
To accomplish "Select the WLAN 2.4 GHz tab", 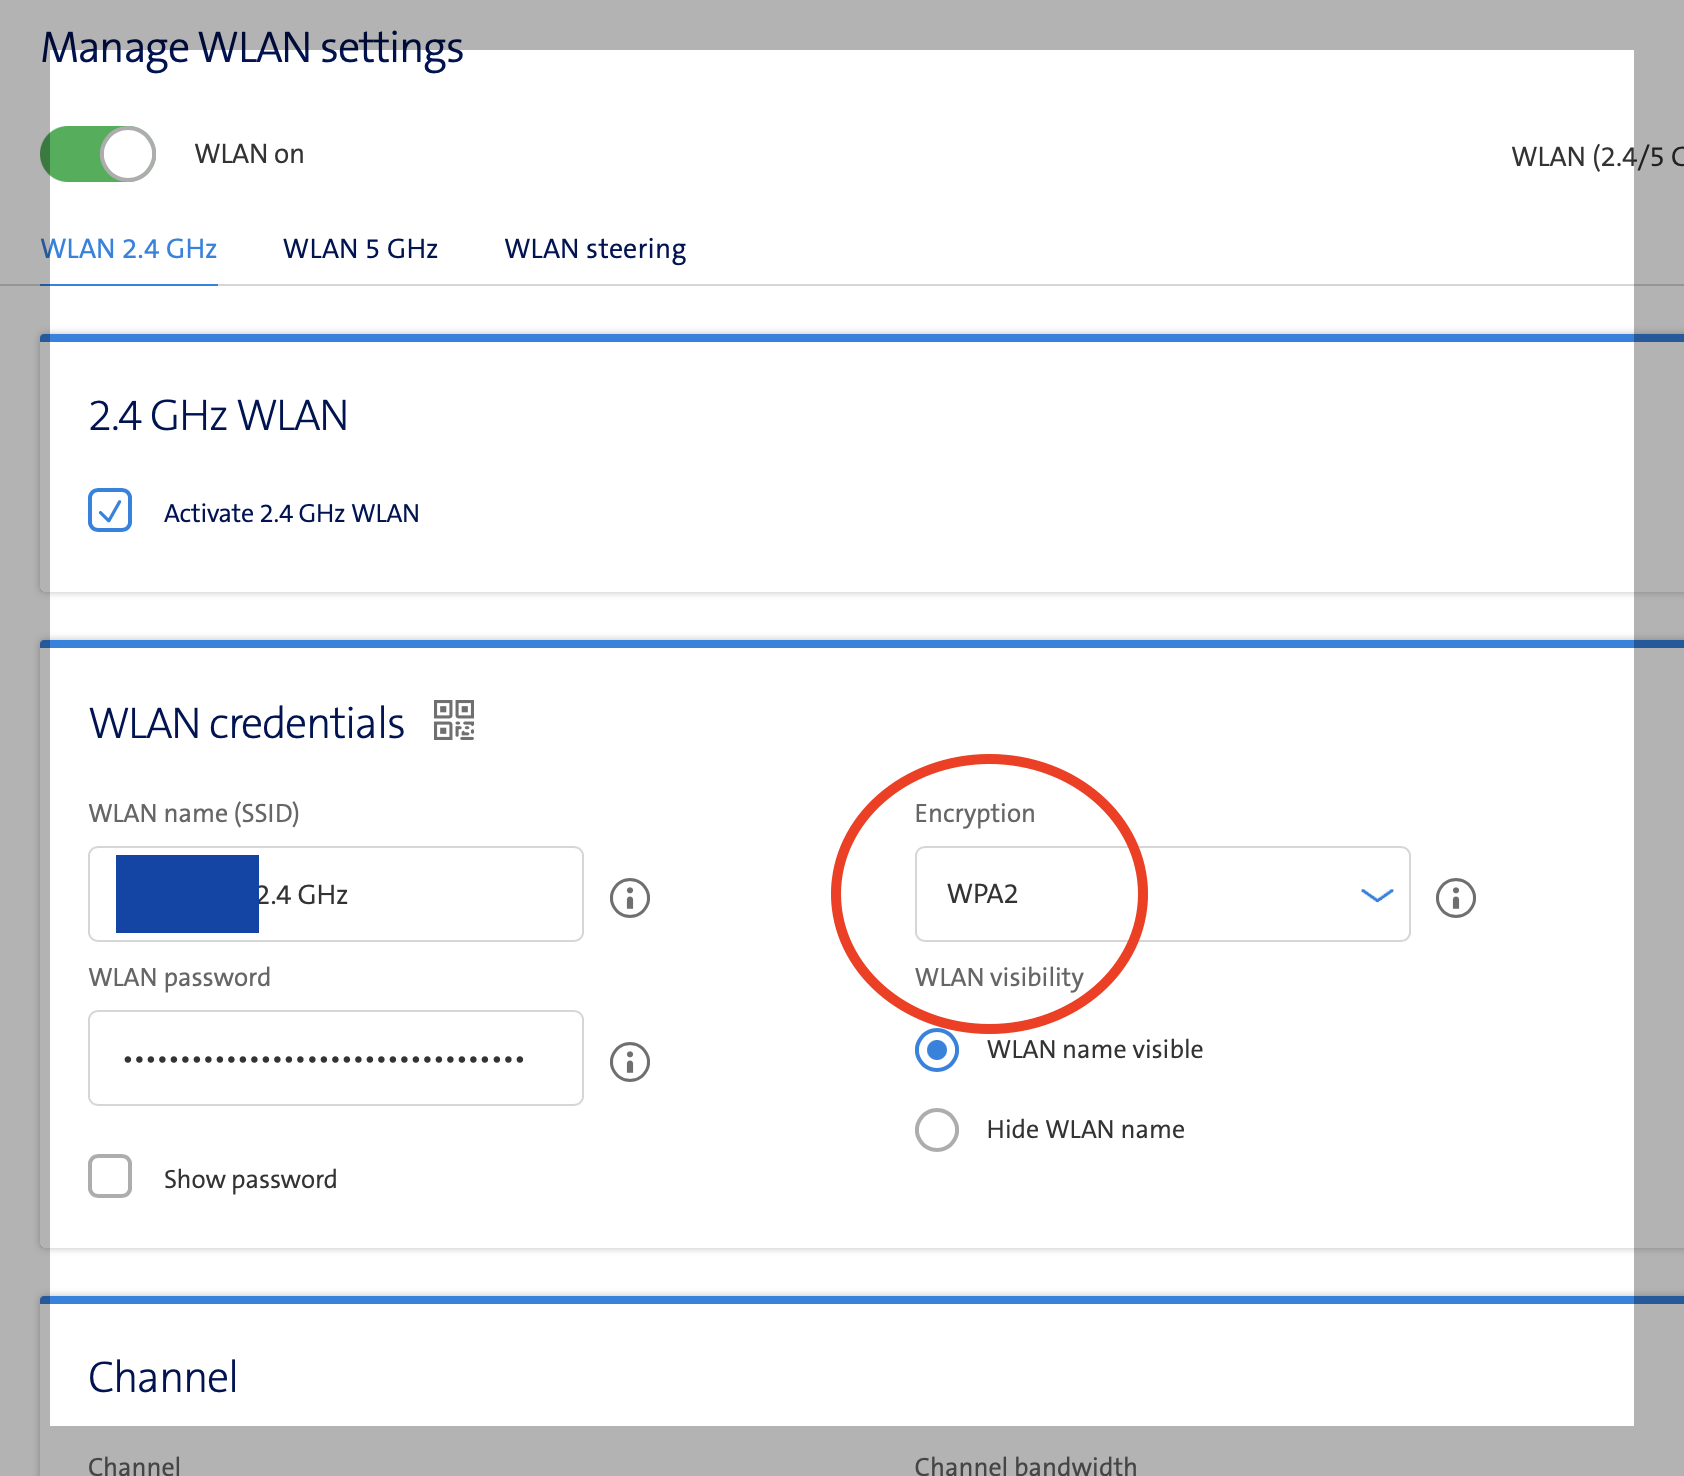I will point(129,248).
